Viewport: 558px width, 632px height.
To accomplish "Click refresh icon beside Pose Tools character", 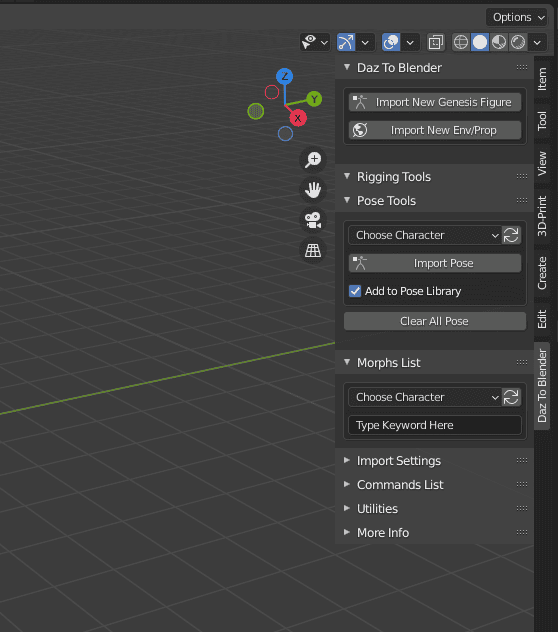I will [511, 235].
